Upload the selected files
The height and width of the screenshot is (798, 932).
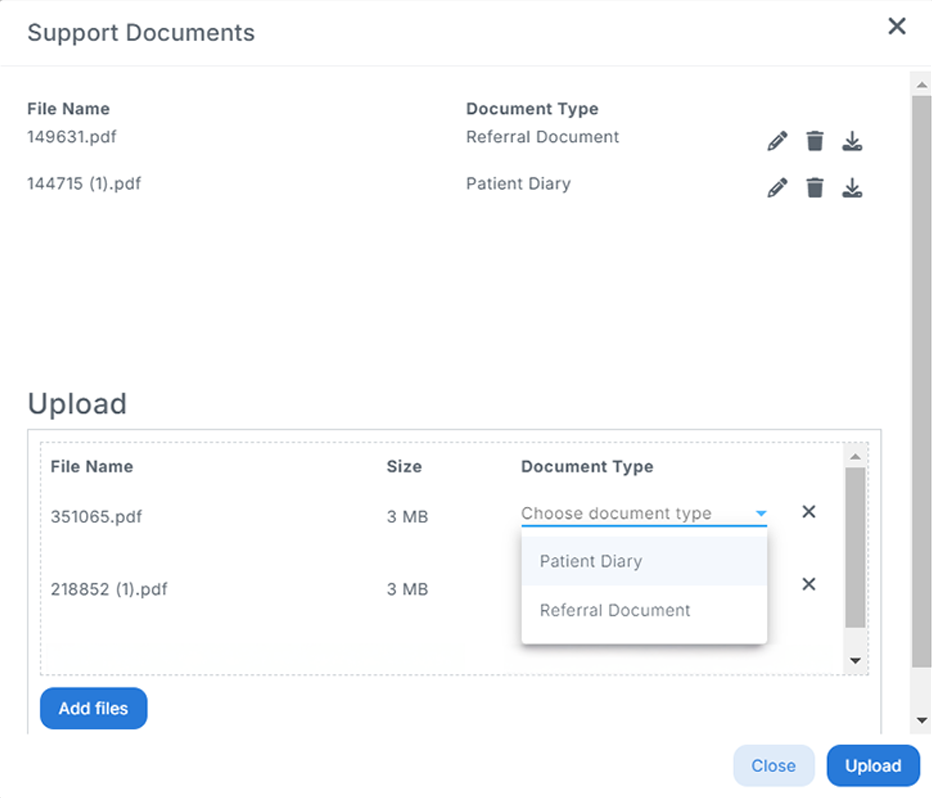click(x=873, y=765)
